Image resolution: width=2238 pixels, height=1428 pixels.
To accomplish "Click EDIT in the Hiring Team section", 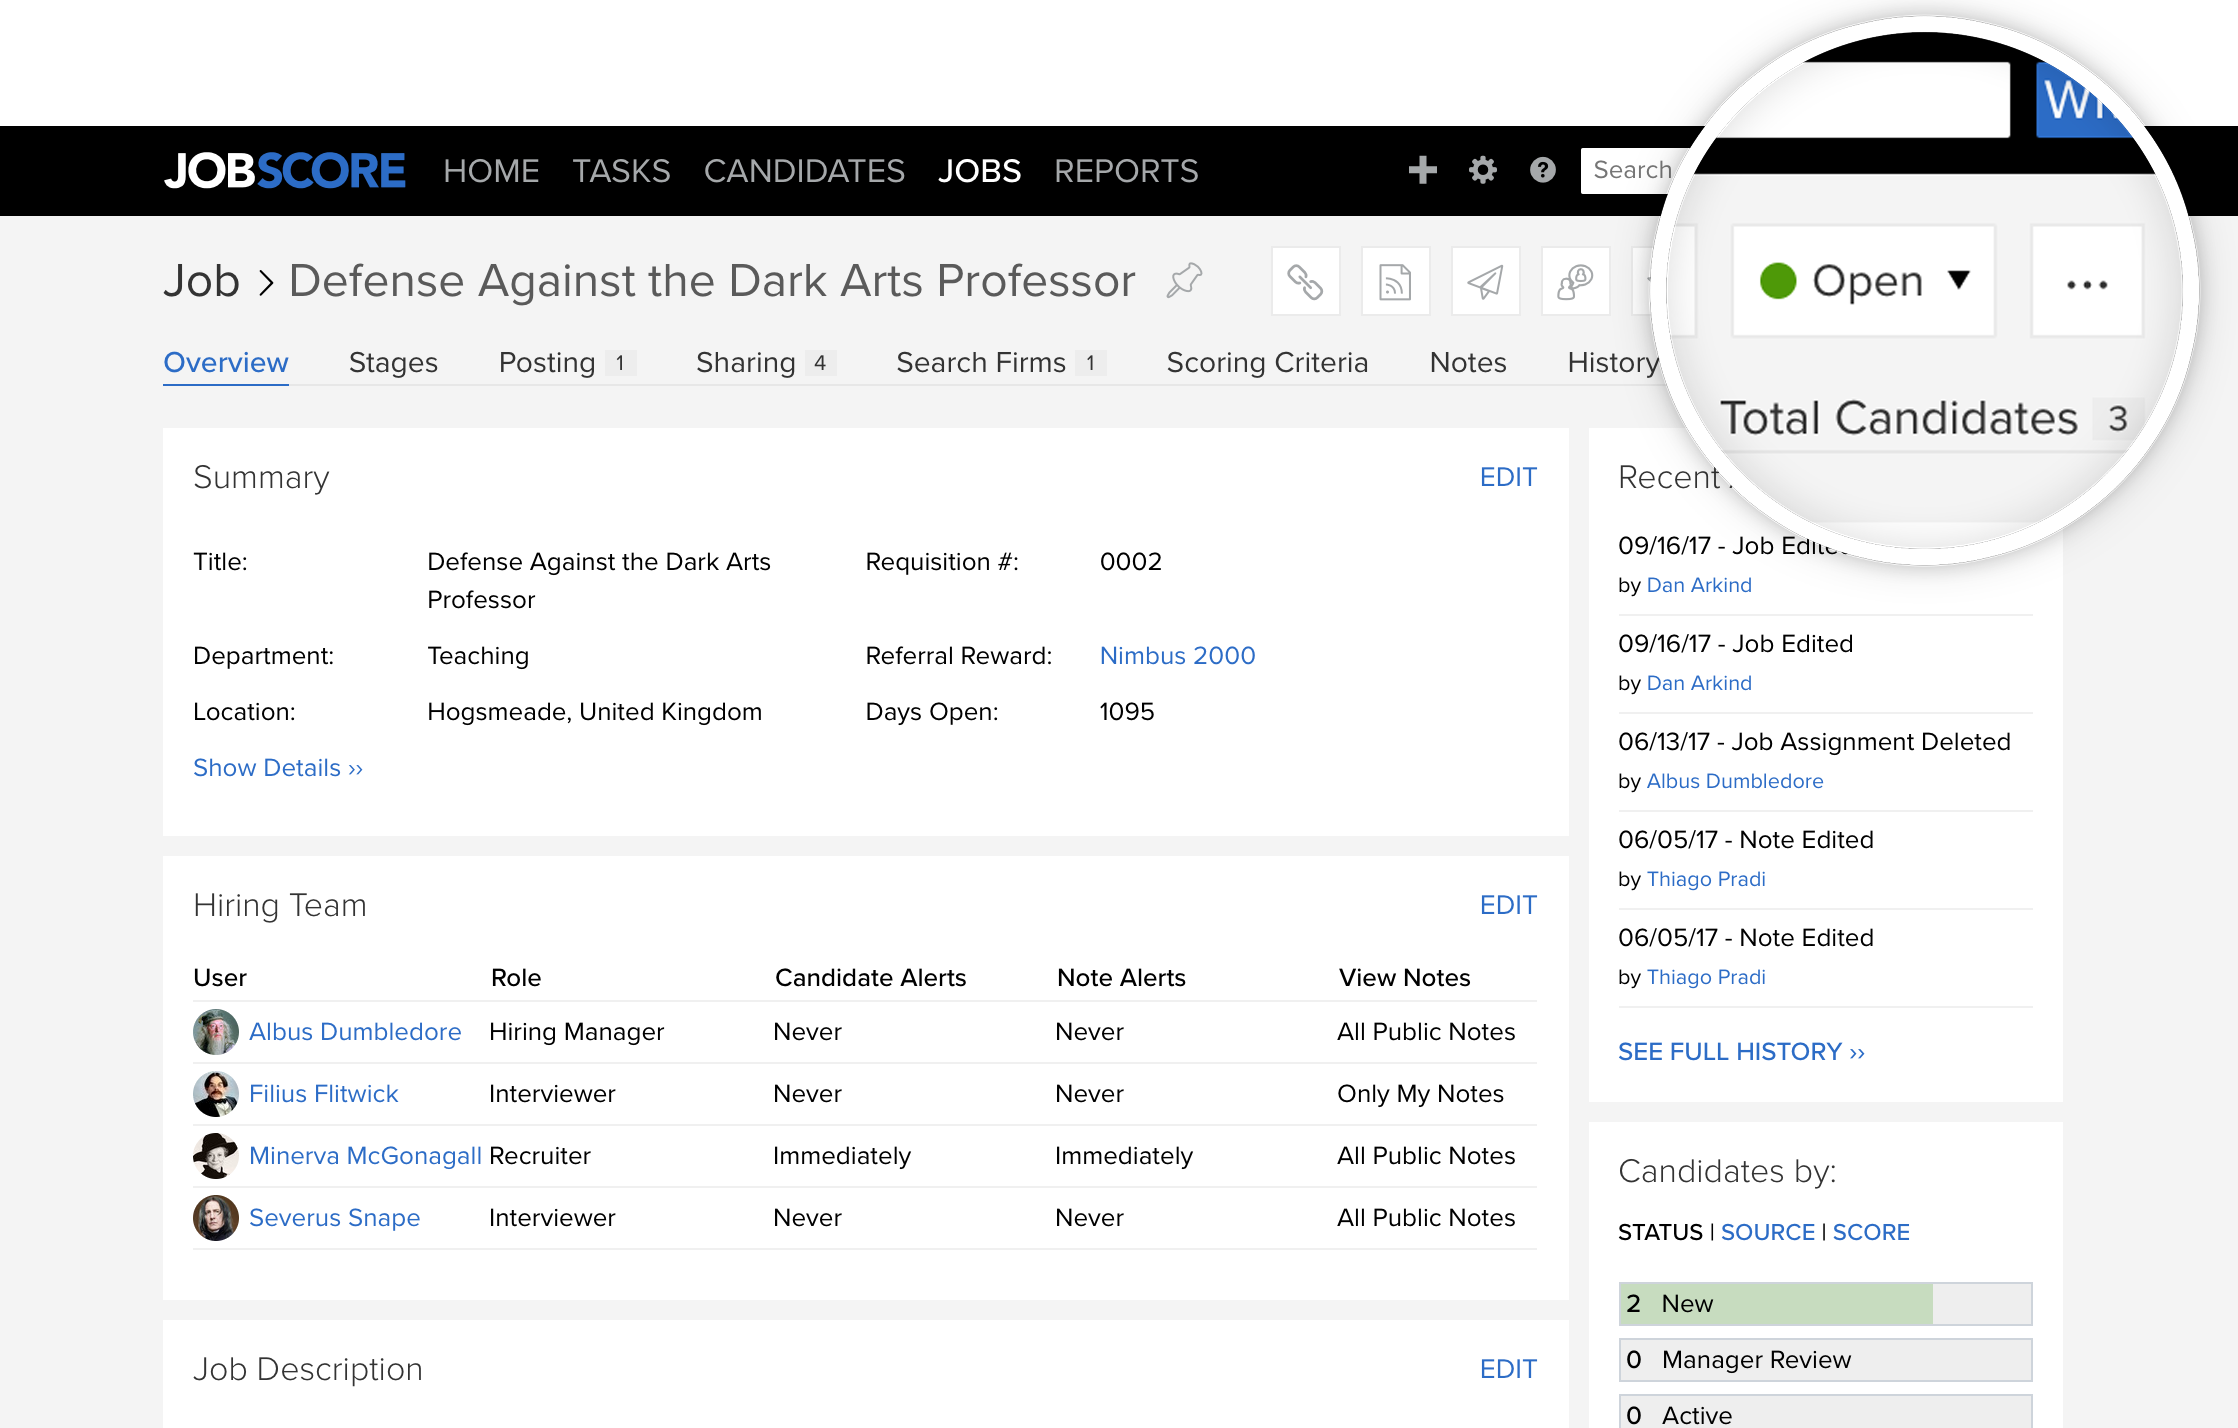I will pyautogui.click(x=1508, y=905).
